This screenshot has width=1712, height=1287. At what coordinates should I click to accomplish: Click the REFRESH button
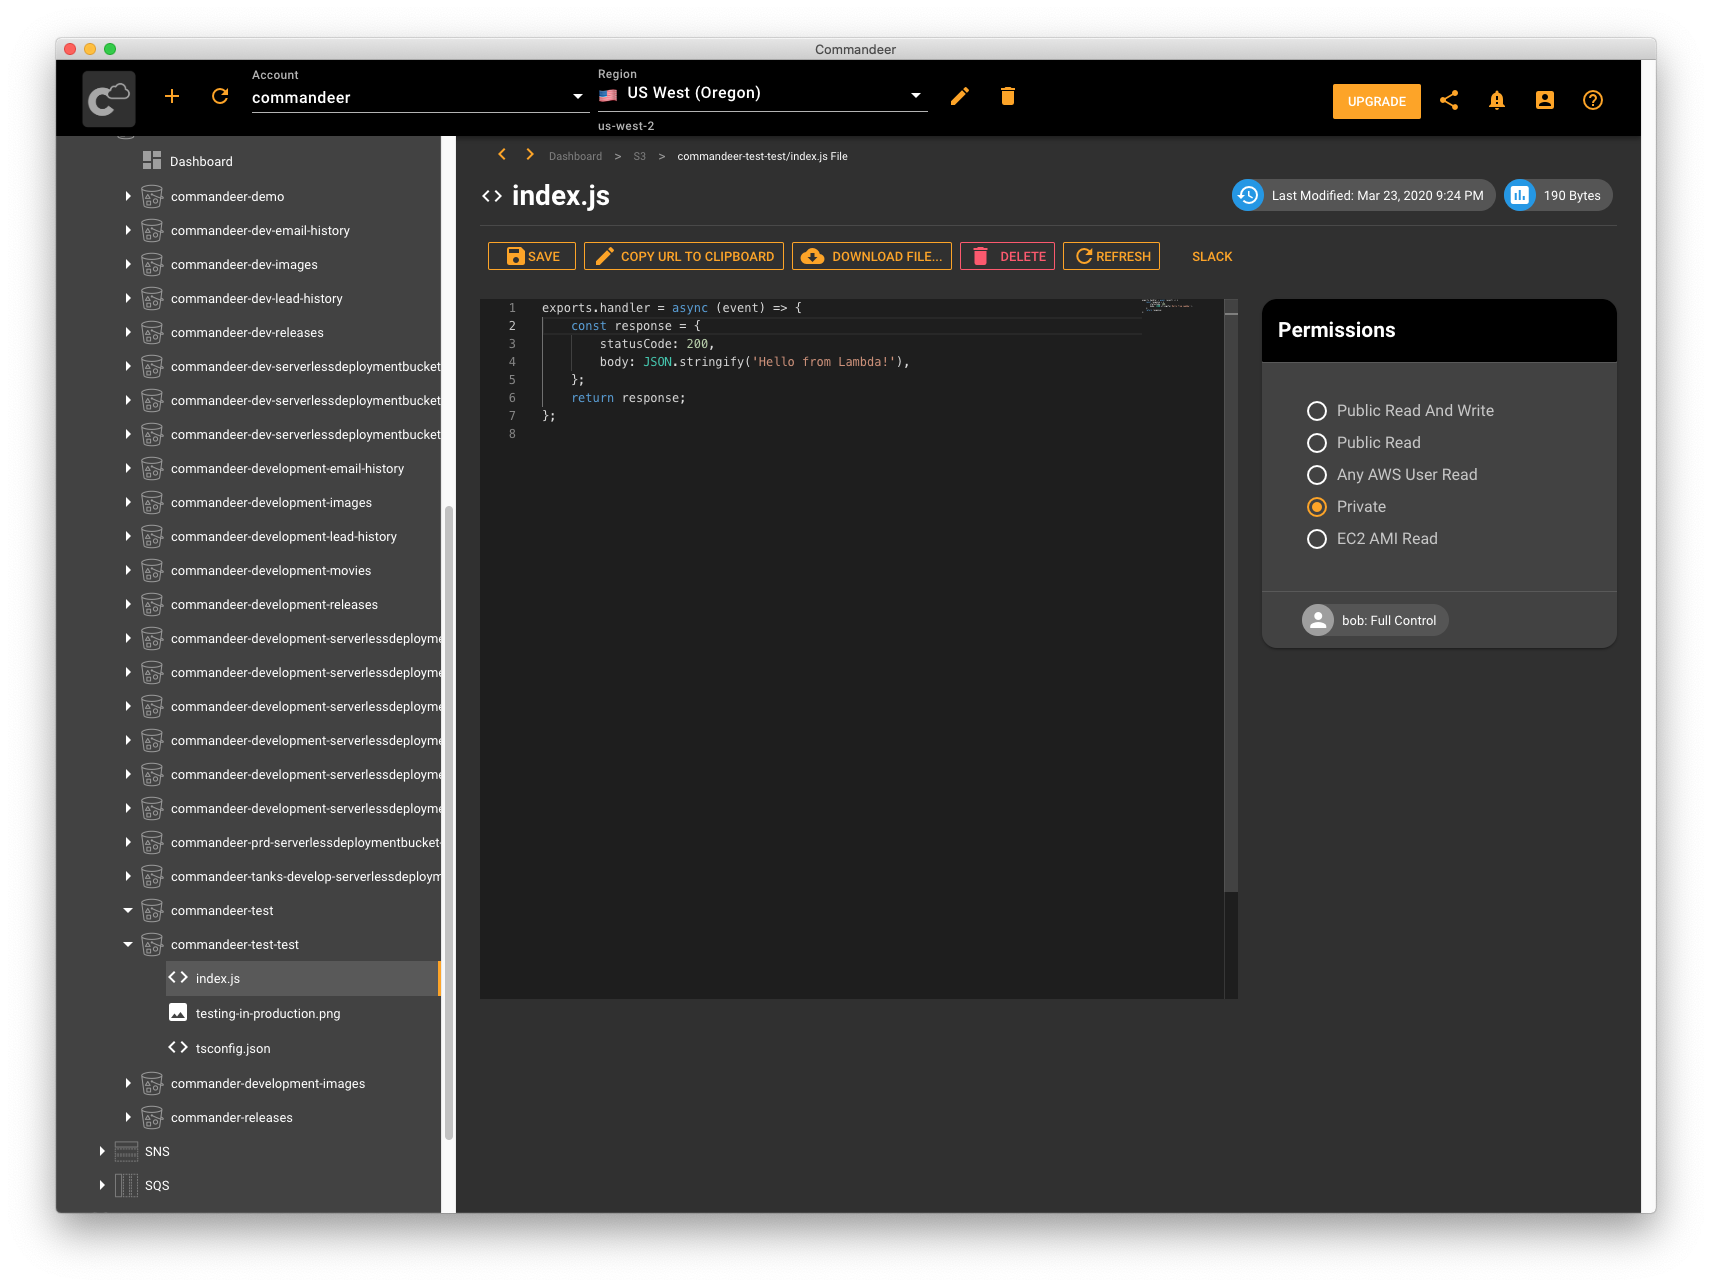coord(1111,256)
